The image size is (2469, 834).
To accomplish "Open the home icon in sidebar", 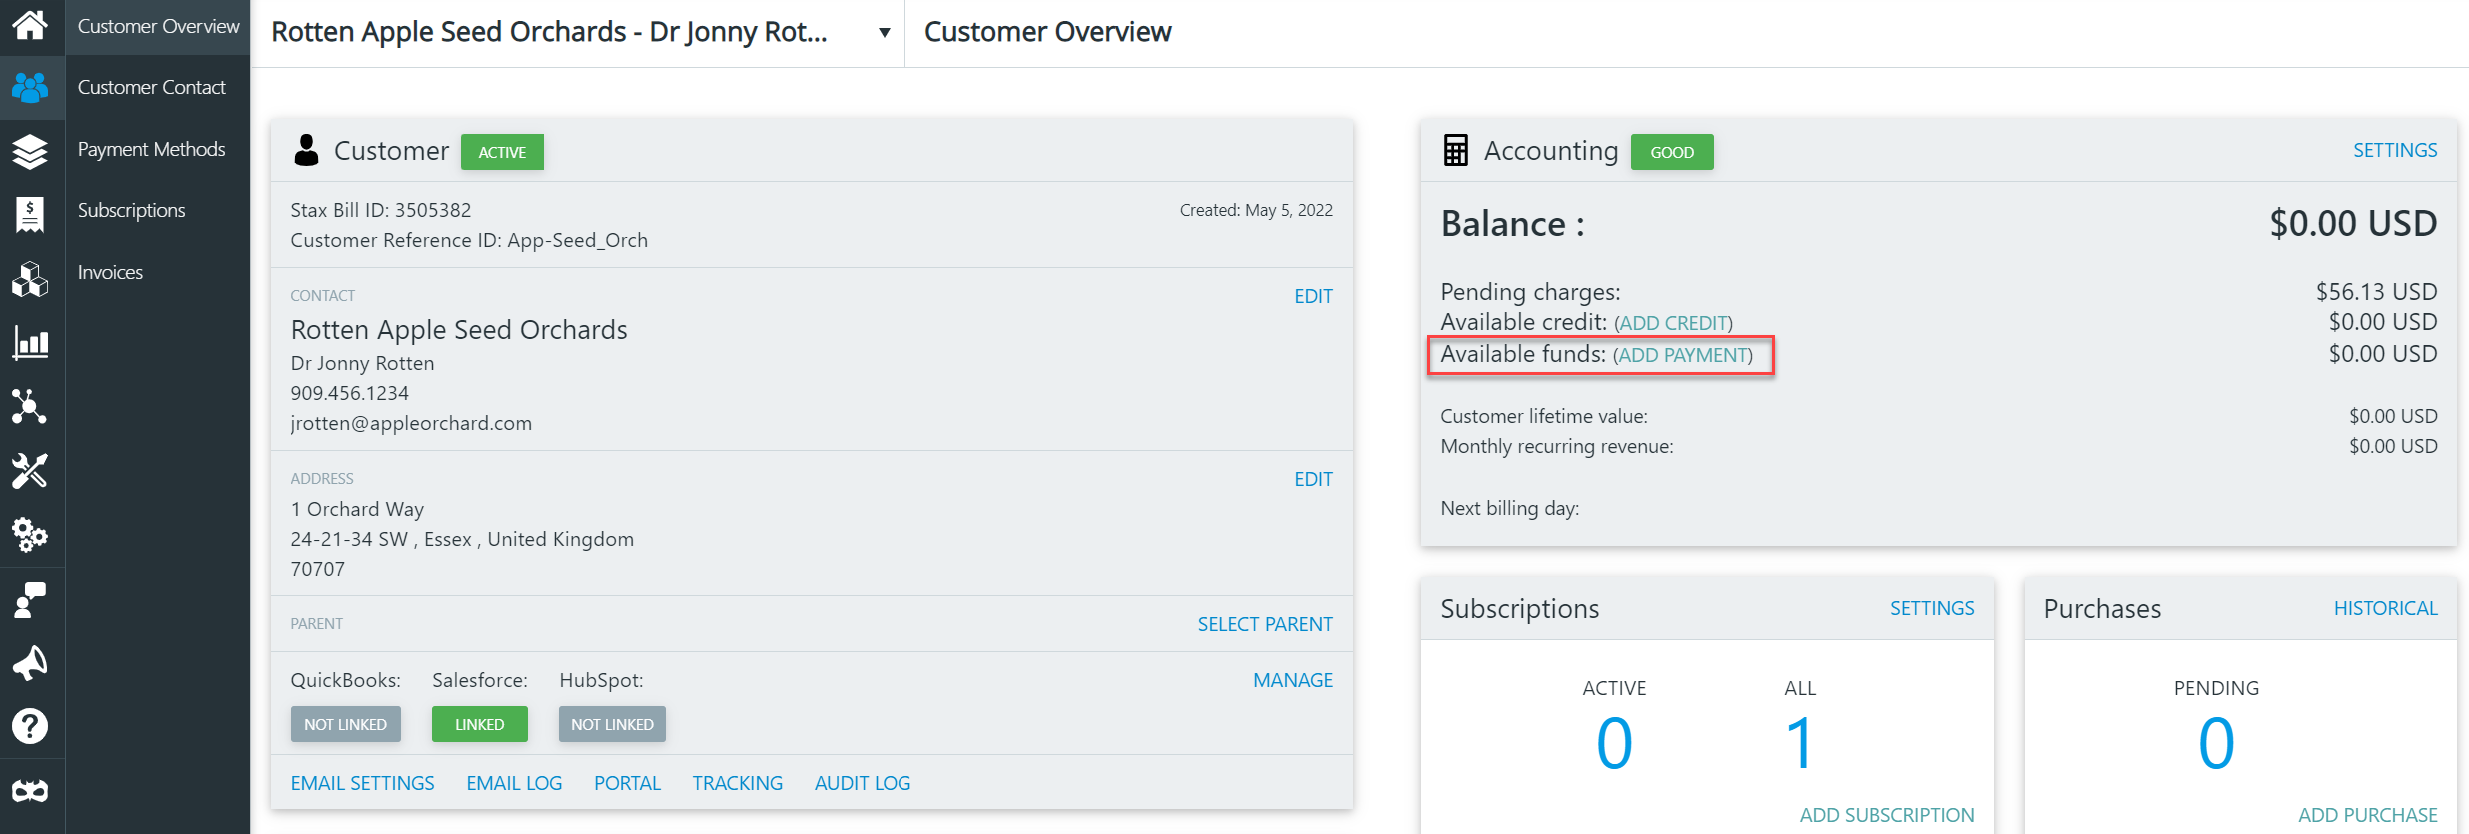I will [30, 24].
